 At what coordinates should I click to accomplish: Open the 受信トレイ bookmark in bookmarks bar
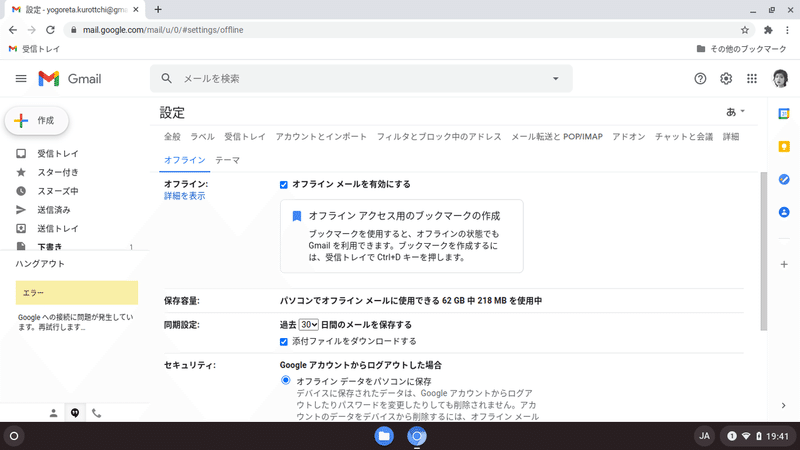point(34,49)
